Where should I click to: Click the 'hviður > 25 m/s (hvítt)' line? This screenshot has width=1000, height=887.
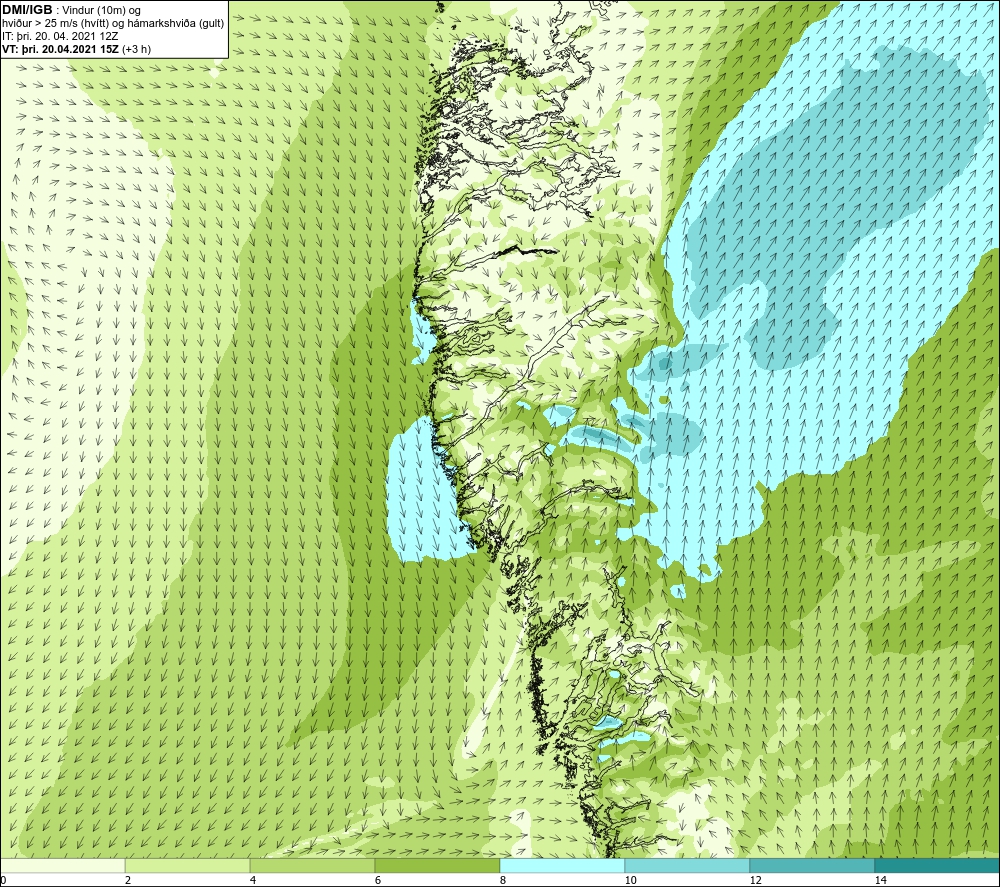tap(113, 24)
